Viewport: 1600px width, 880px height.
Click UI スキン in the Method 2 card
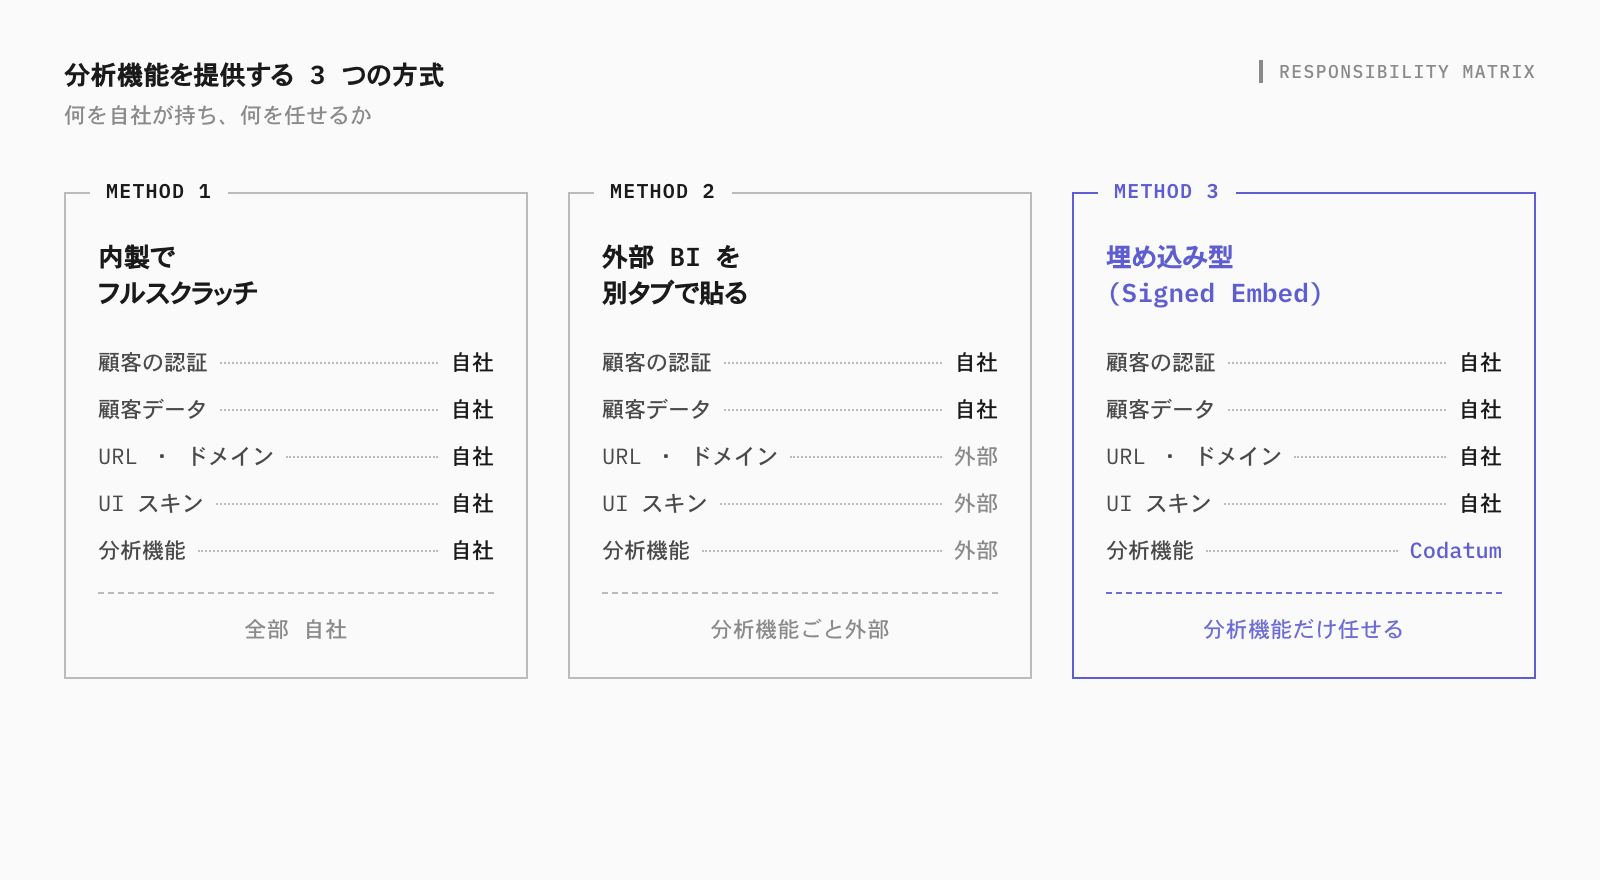click(x=655, y=503)
